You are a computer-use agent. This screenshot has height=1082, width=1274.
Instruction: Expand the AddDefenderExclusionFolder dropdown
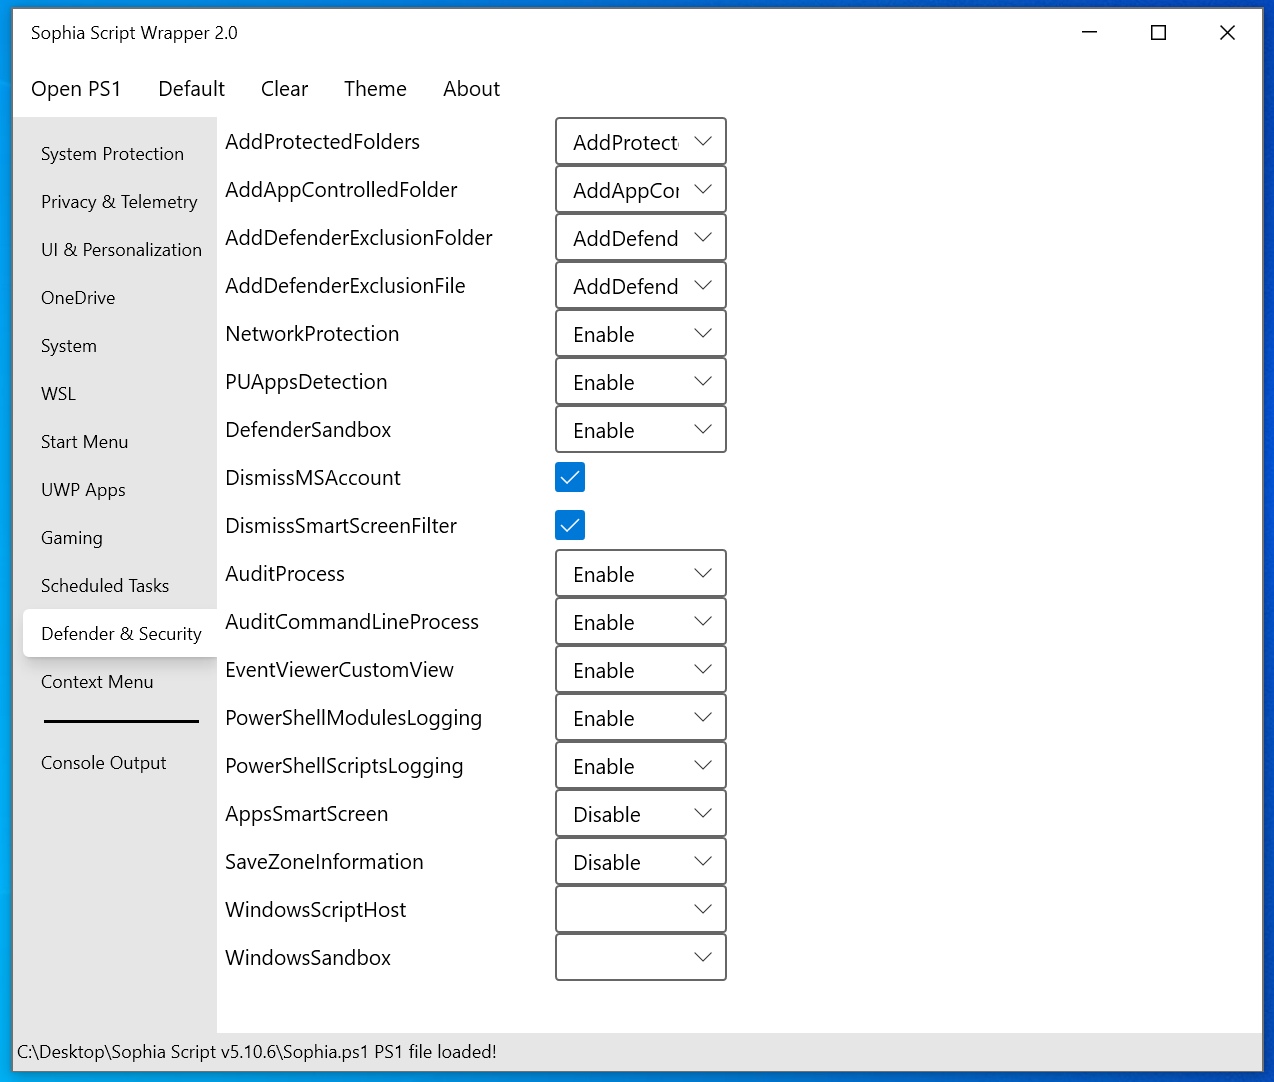click(641, 237)
